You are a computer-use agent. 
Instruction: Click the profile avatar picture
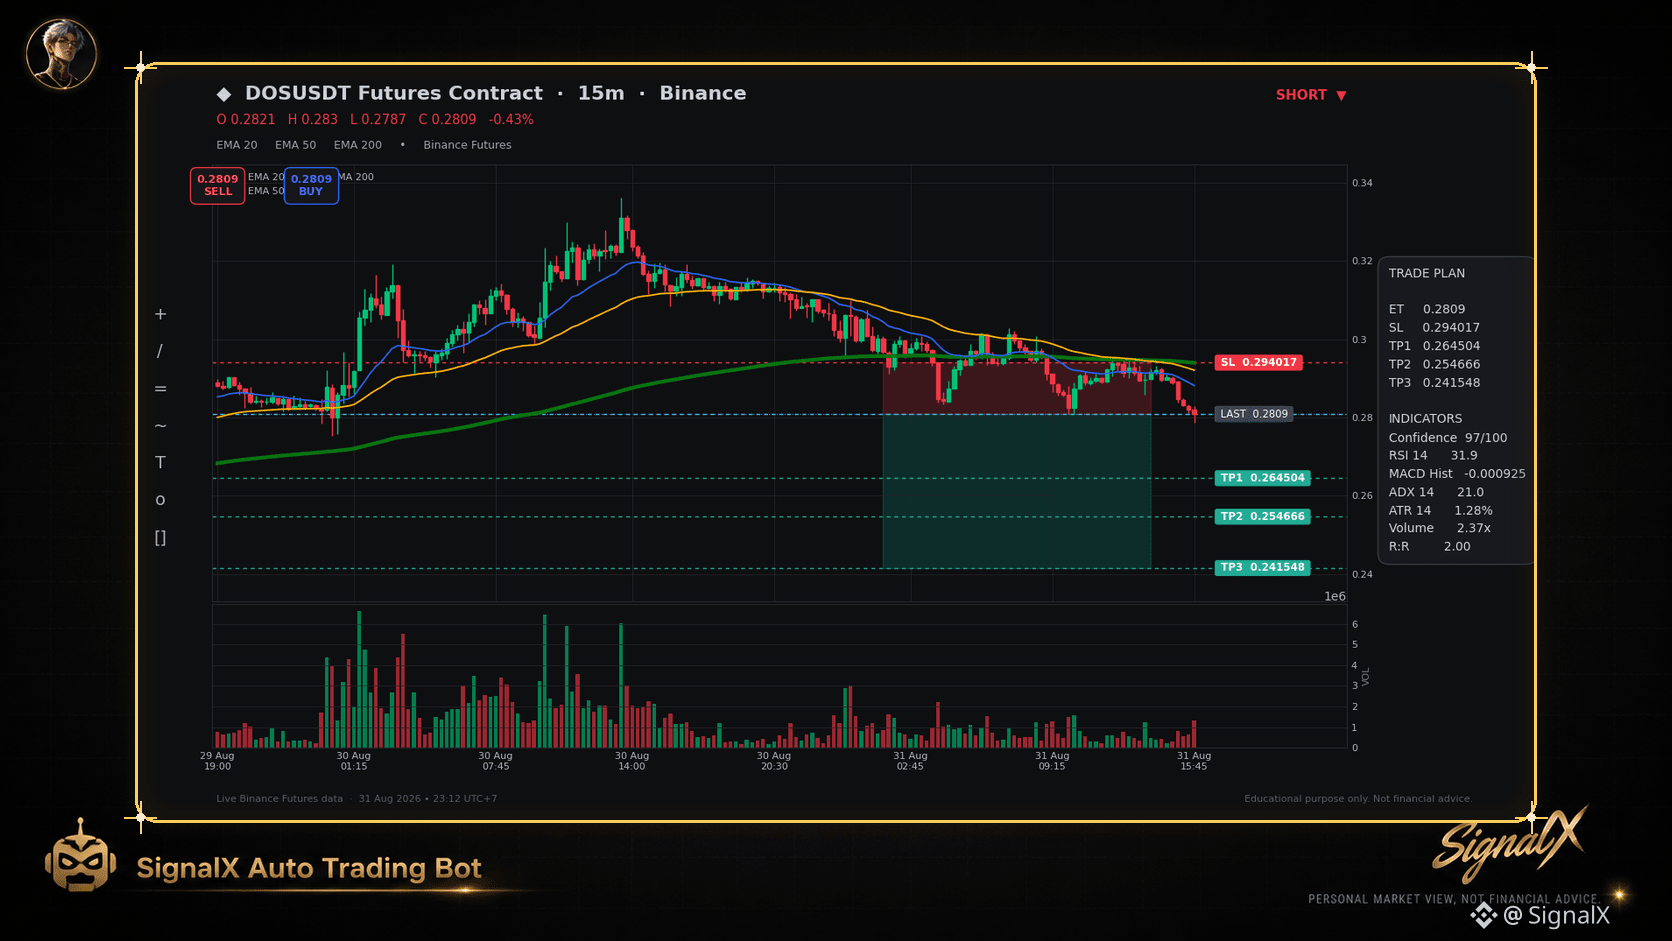(61, 54)
